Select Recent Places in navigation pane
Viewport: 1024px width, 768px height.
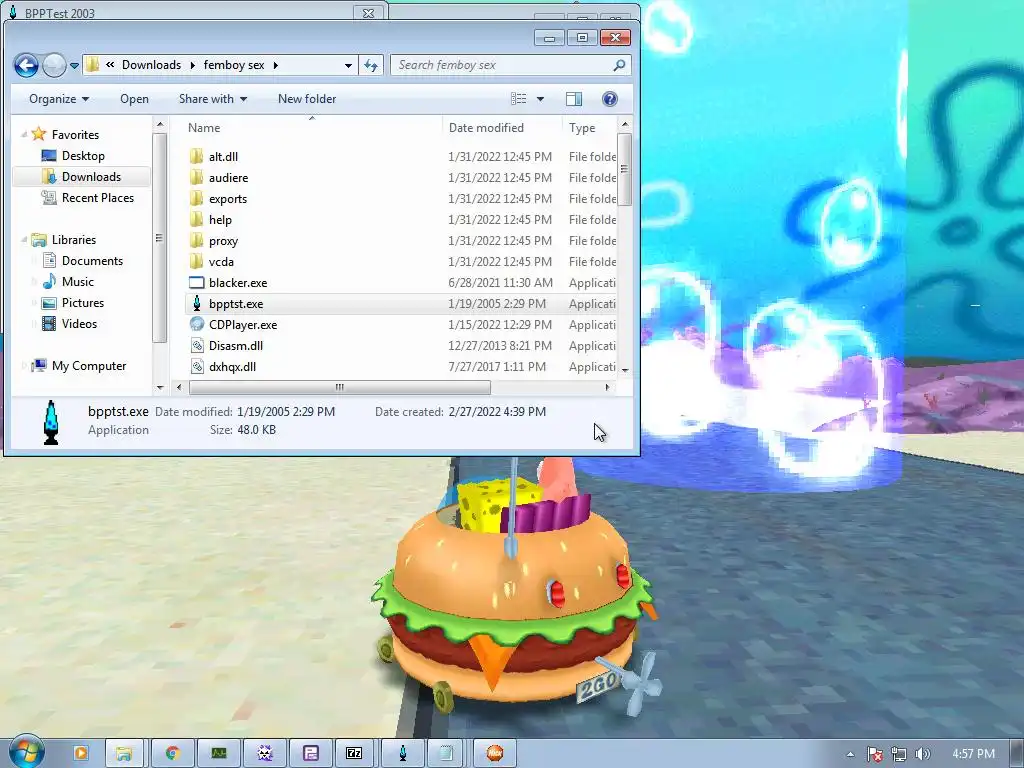click(x=97, y=197)
